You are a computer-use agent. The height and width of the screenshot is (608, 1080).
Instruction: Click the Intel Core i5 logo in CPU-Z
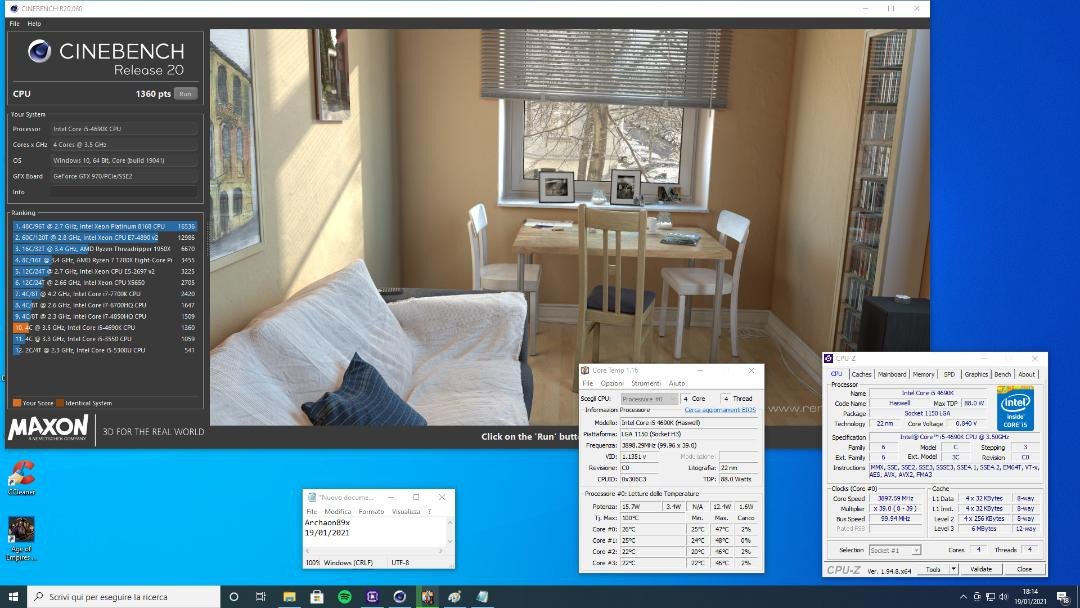1015,408
